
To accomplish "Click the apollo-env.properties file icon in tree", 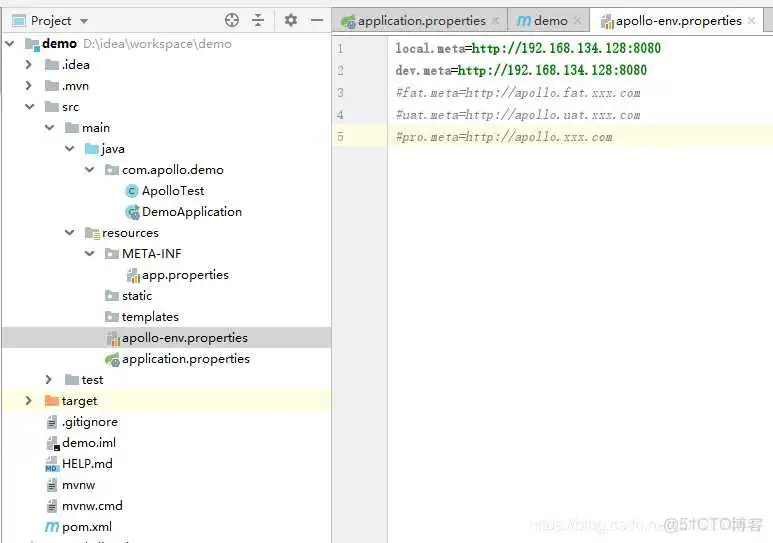I will [113, 338].
